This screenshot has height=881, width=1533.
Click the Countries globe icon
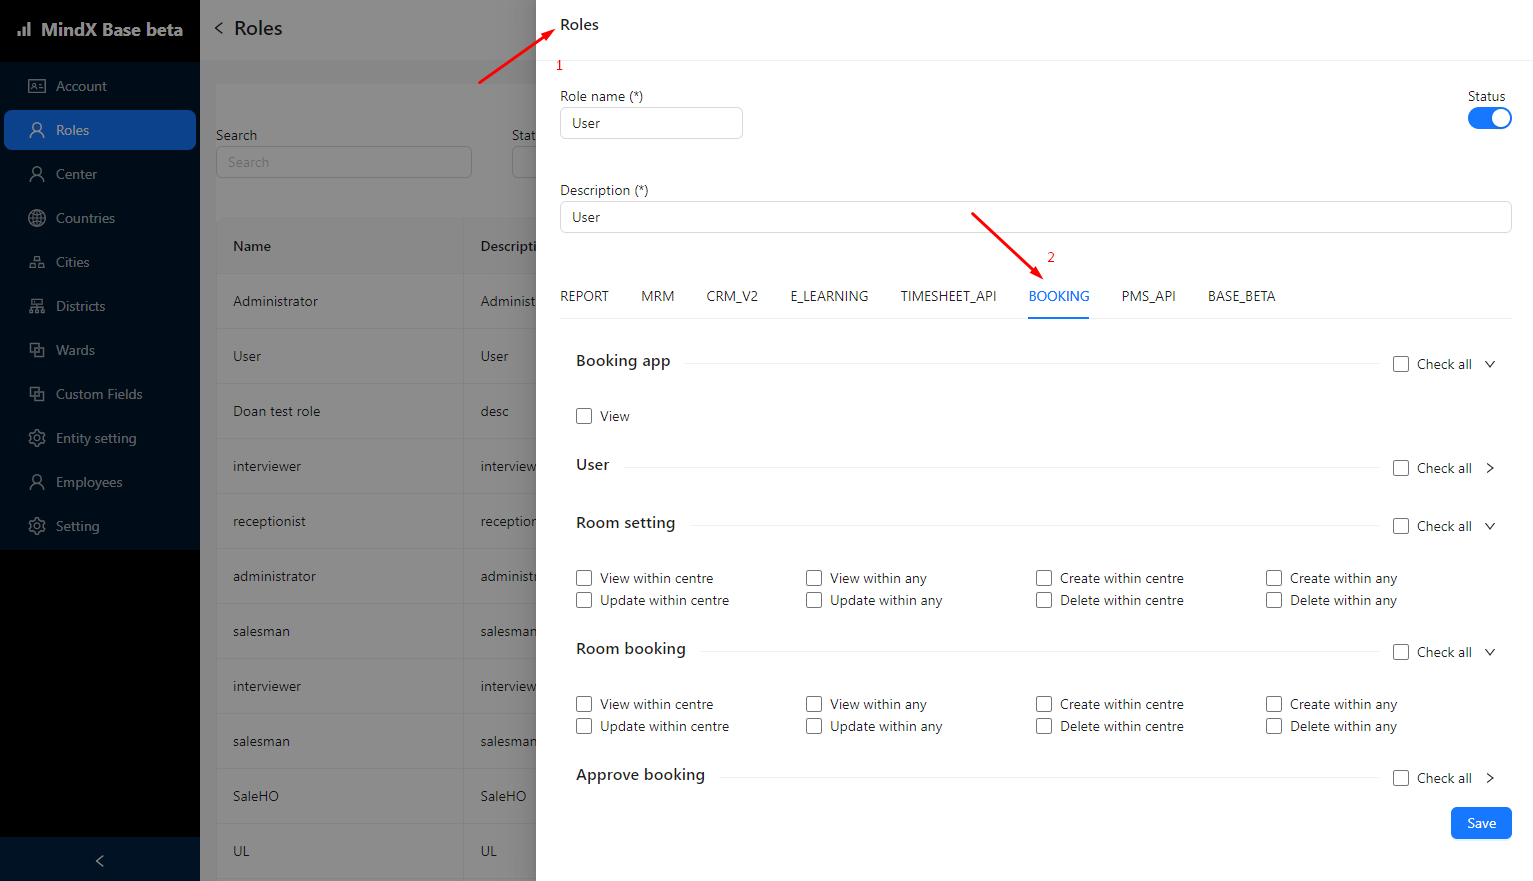pos(37,218)
